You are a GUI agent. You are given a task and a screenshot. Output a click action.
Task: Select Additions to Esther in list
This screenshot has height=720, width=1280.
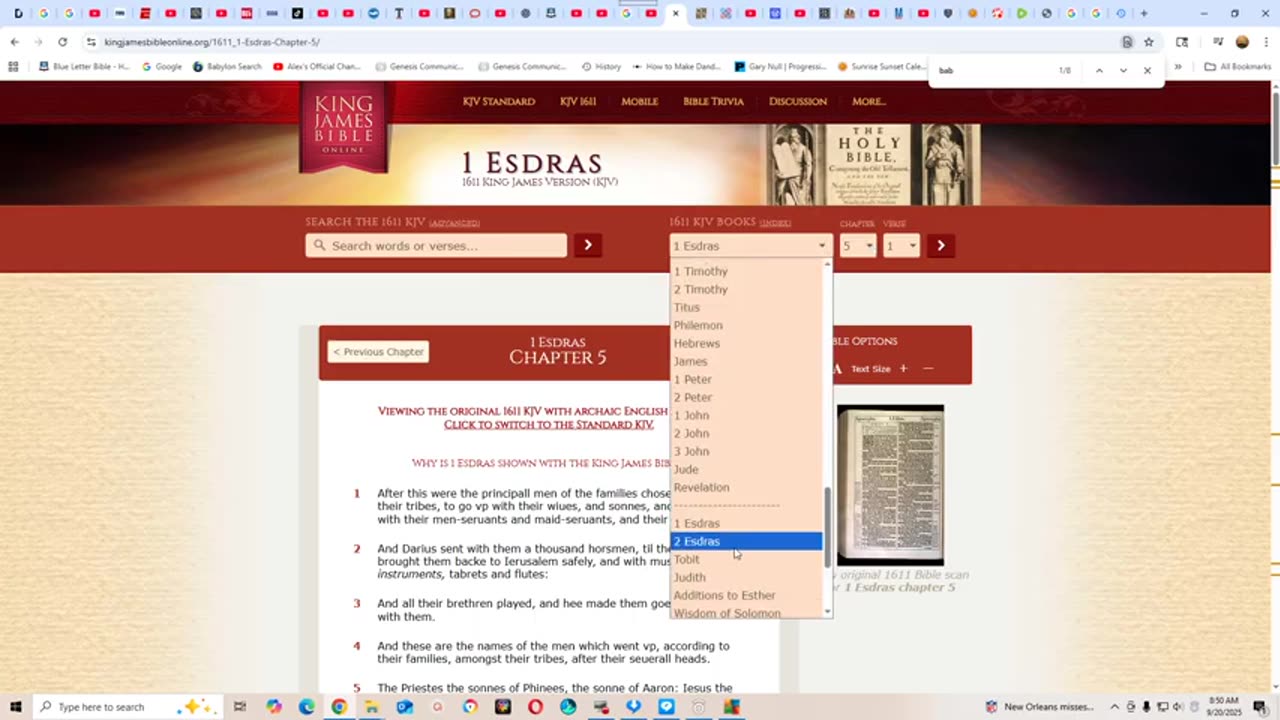pos(746,595)
